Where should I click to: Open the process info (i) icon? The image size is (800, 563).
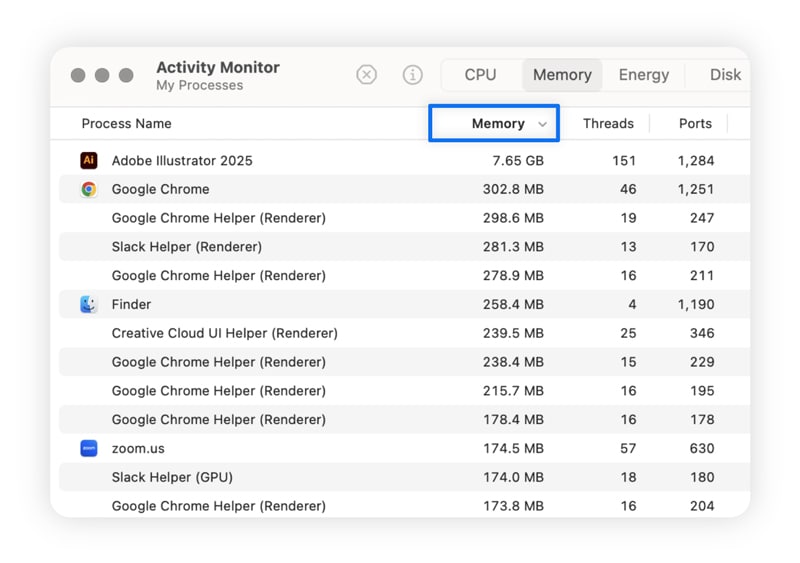tap(412, 75)
